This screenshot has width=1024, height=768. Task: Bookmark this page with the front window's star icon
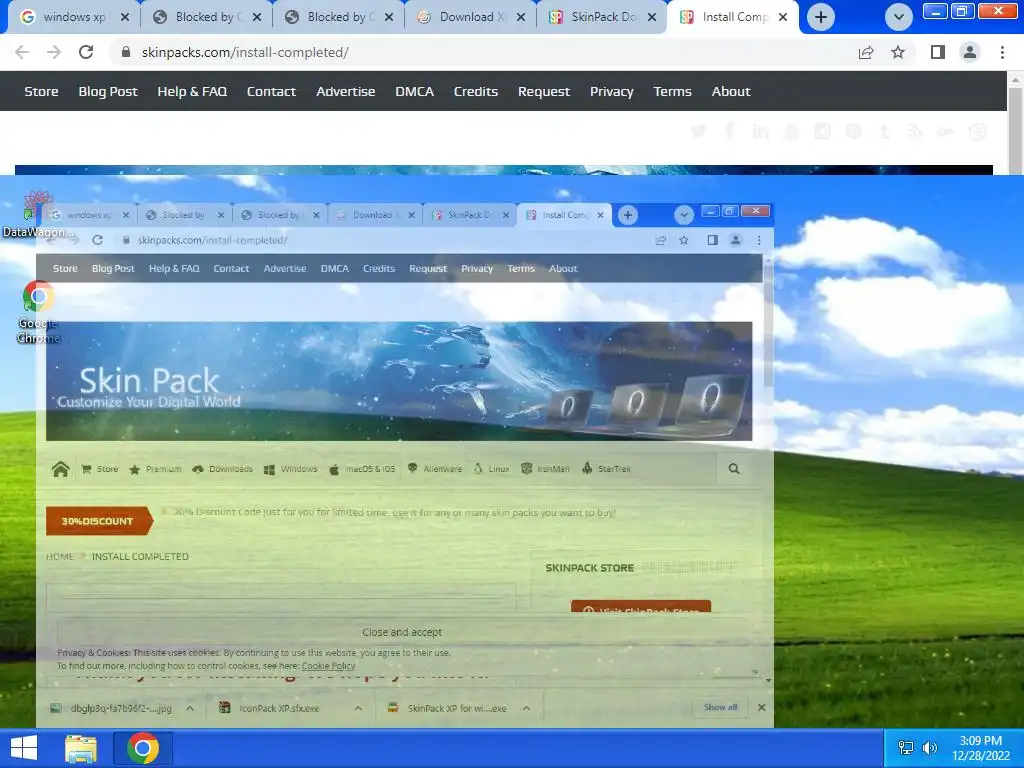coord(898,52)
